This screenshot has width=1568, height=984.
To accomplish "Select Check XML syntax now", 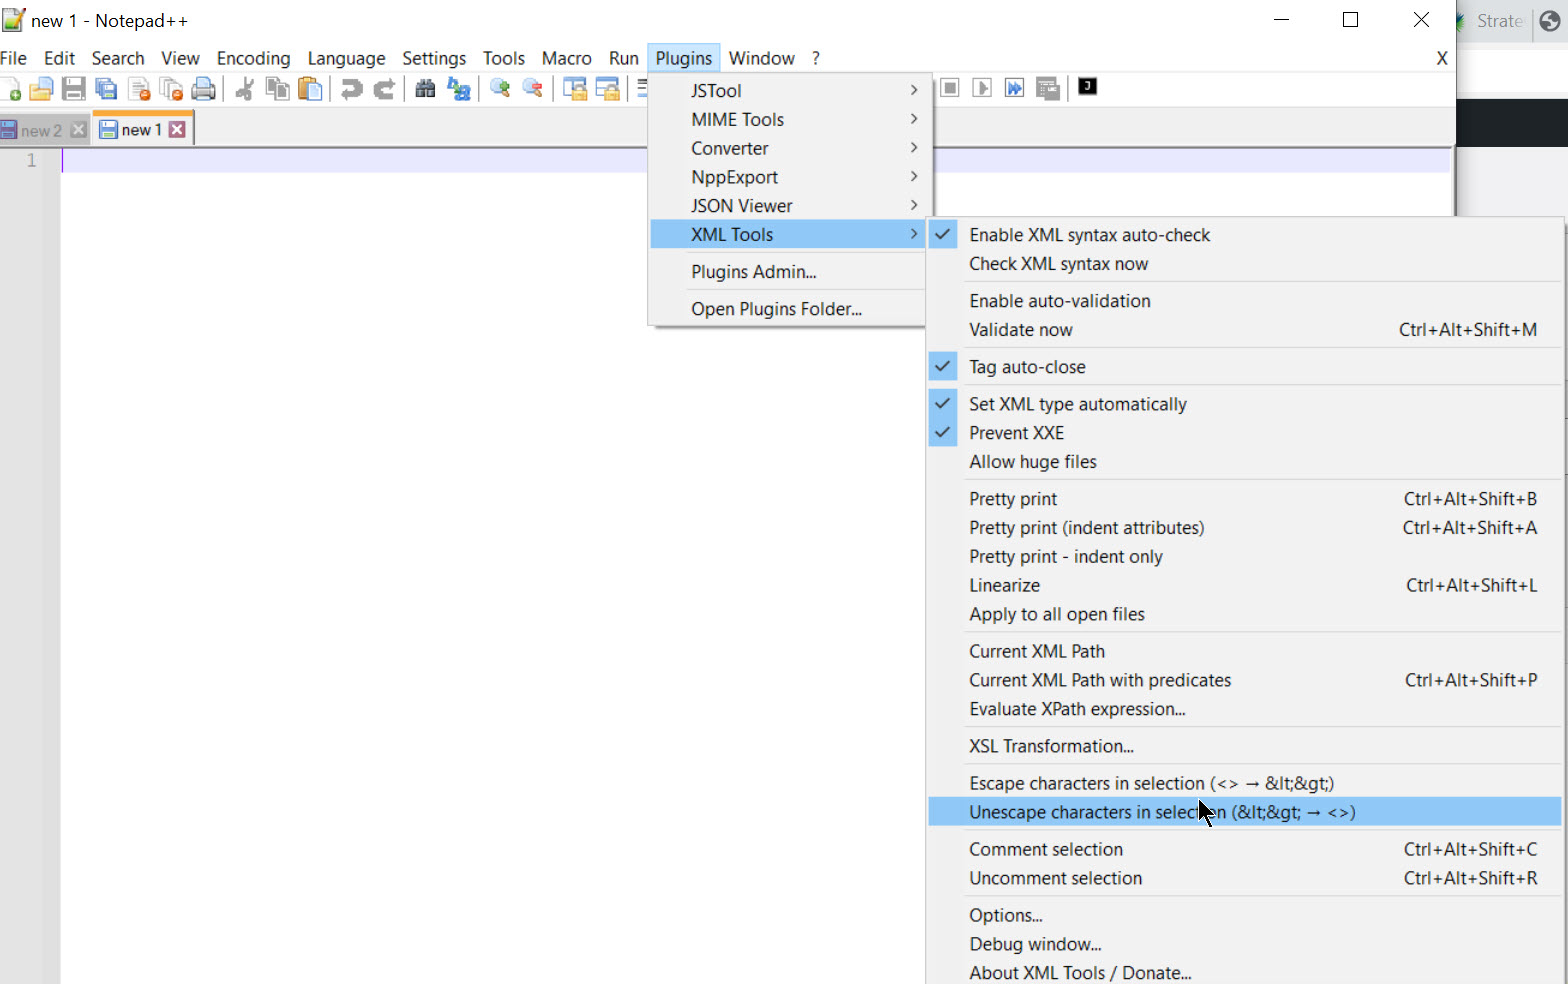I will 1245,264.
